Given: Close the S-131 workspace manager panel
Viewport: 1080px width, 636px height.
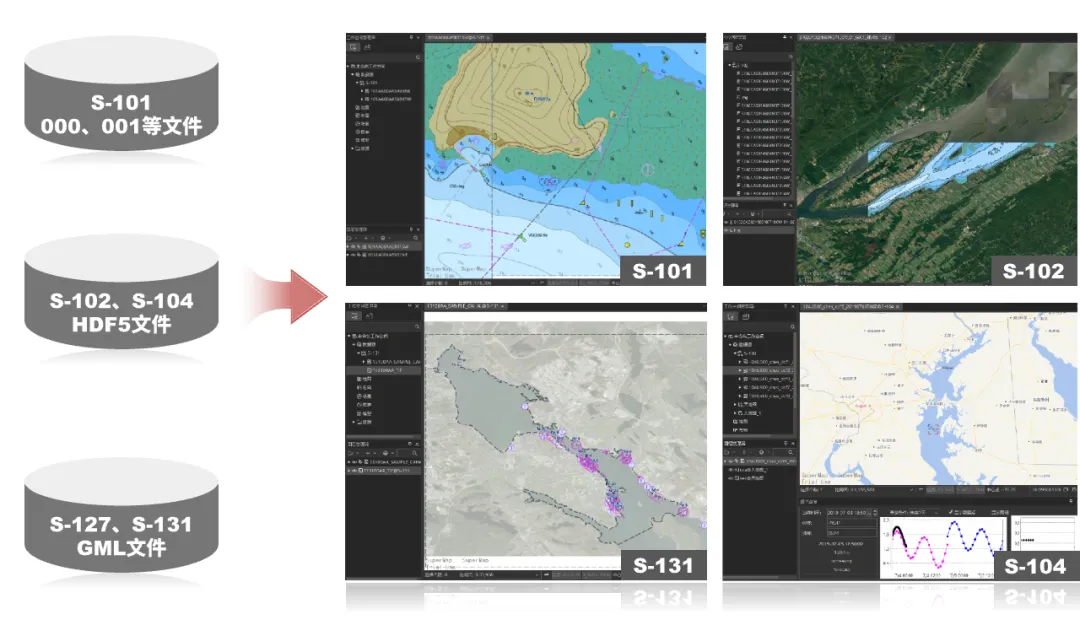Looking at the screenshot, I should pos(419,306).
